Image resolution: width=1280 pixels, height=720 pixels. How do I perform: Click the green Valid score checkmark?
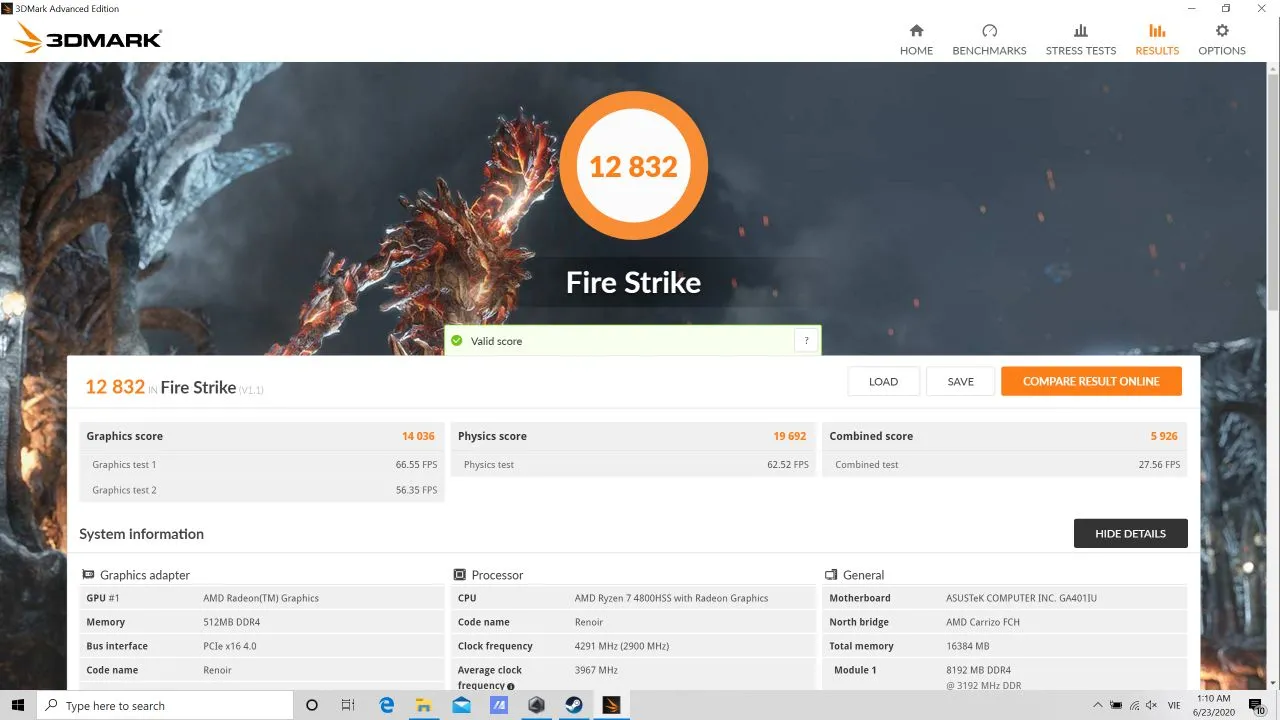[x=457, y=341]
